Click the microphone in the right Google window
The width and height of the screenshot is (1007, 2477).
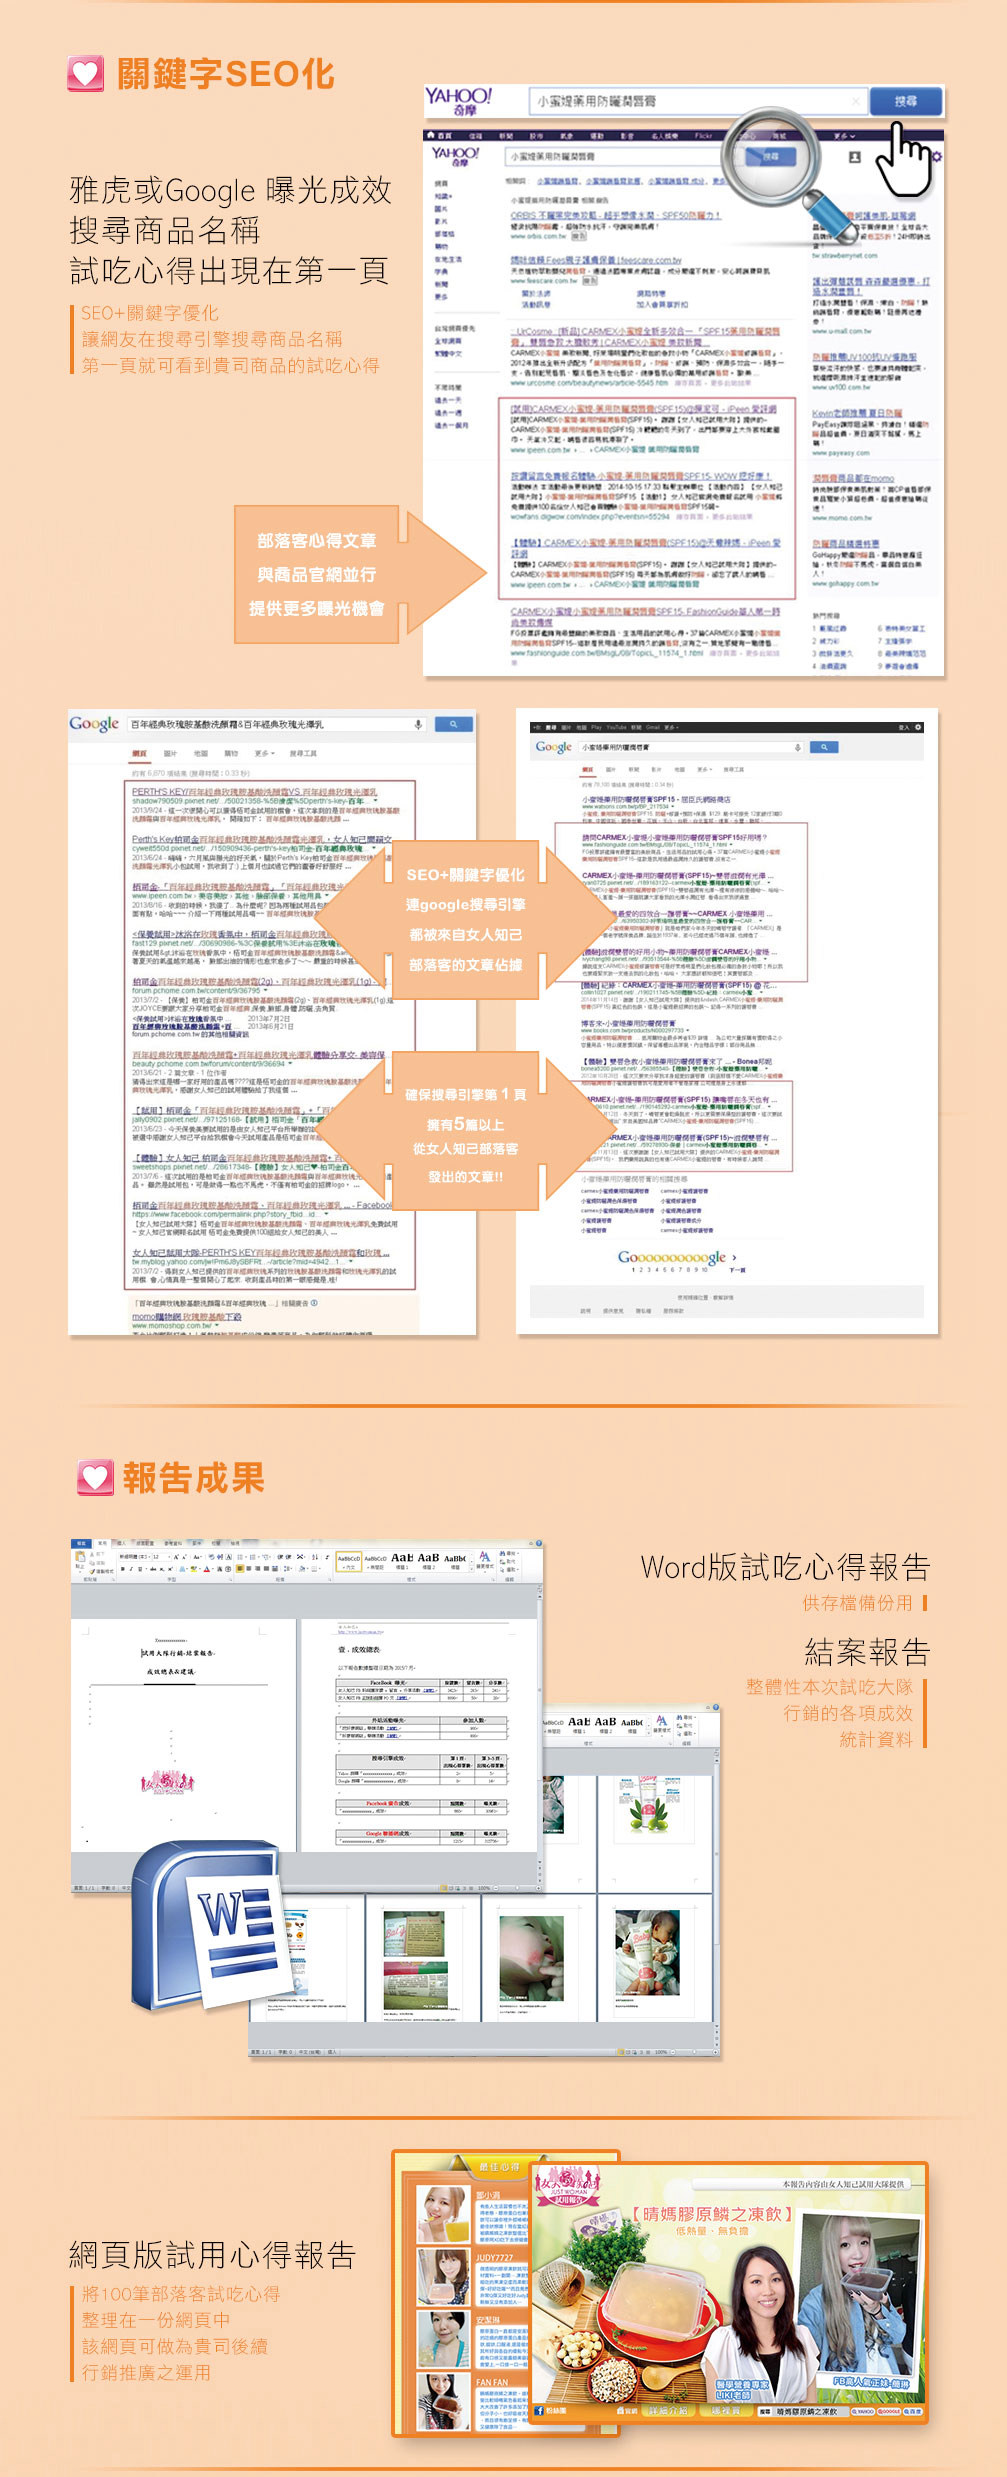pos(798,747)
